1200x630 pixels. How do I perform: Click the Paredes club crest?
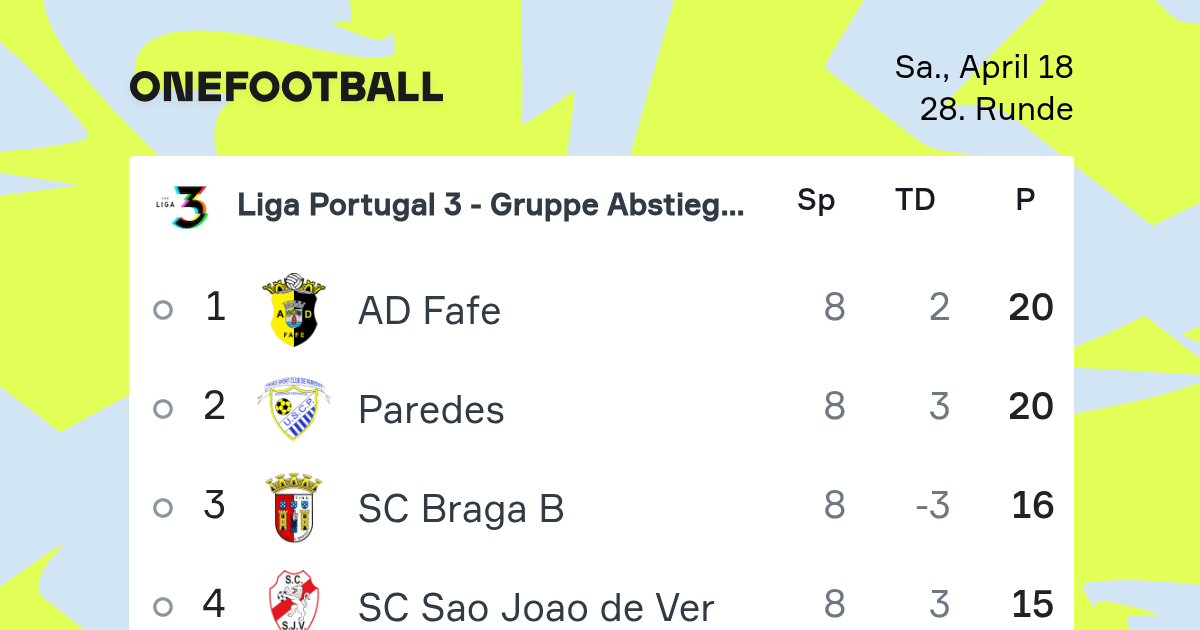[290, 409]
